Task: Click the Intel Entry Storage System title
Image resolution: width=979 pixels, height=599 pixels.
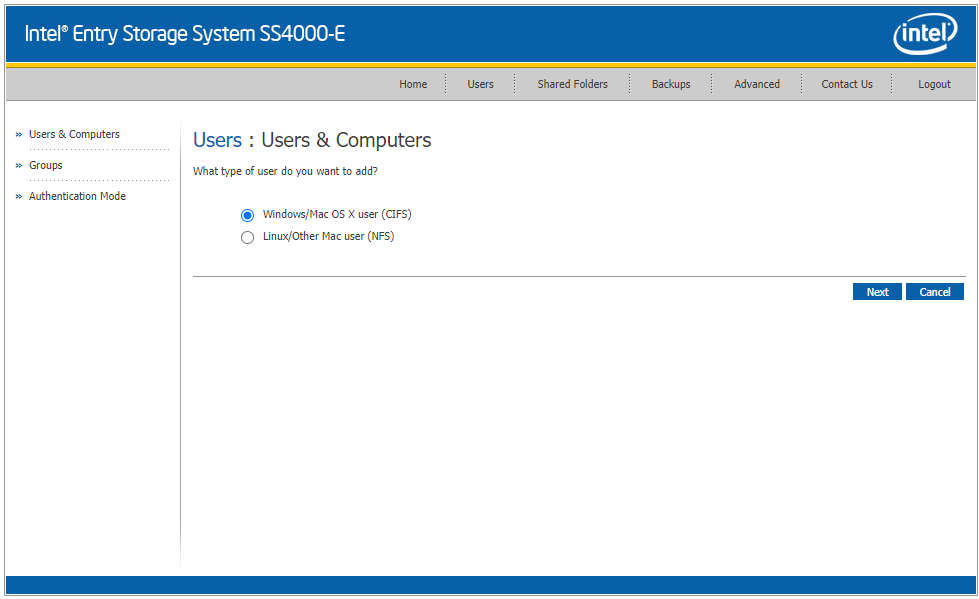Action: (185, 34)
